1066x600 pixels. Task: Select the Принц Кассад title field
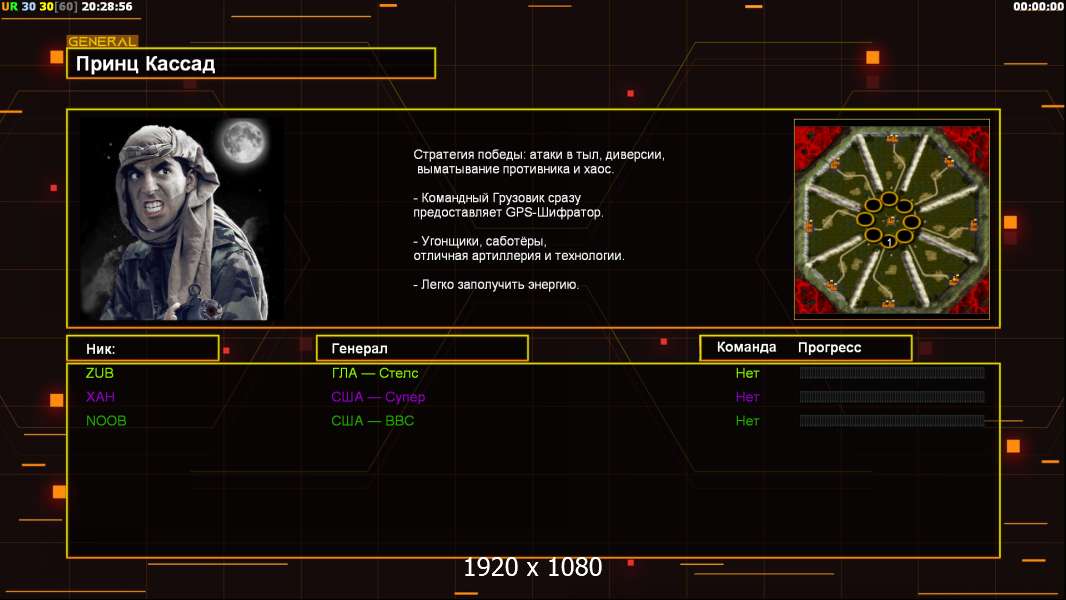click(250, 64)
